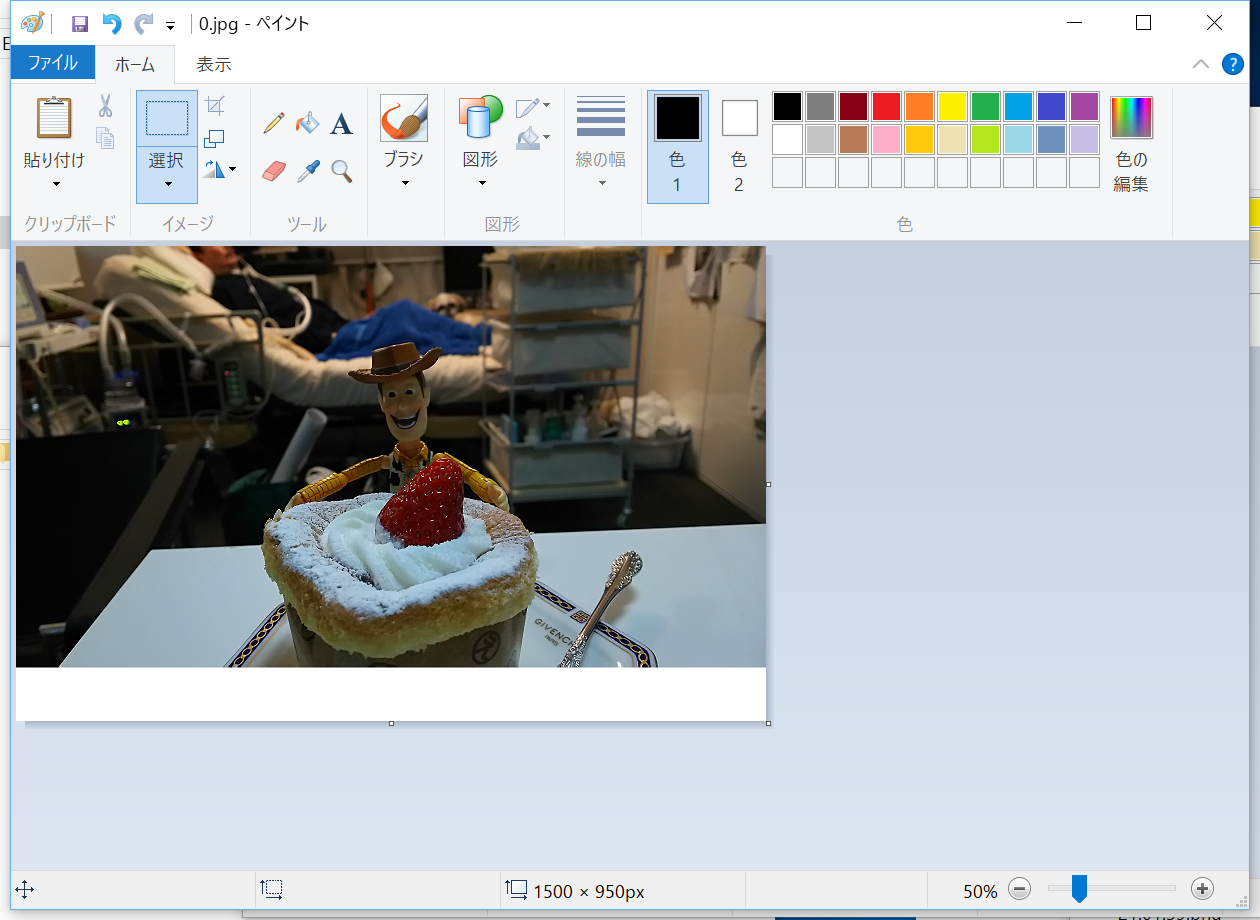Click the Copy icon

click(105, 138)
